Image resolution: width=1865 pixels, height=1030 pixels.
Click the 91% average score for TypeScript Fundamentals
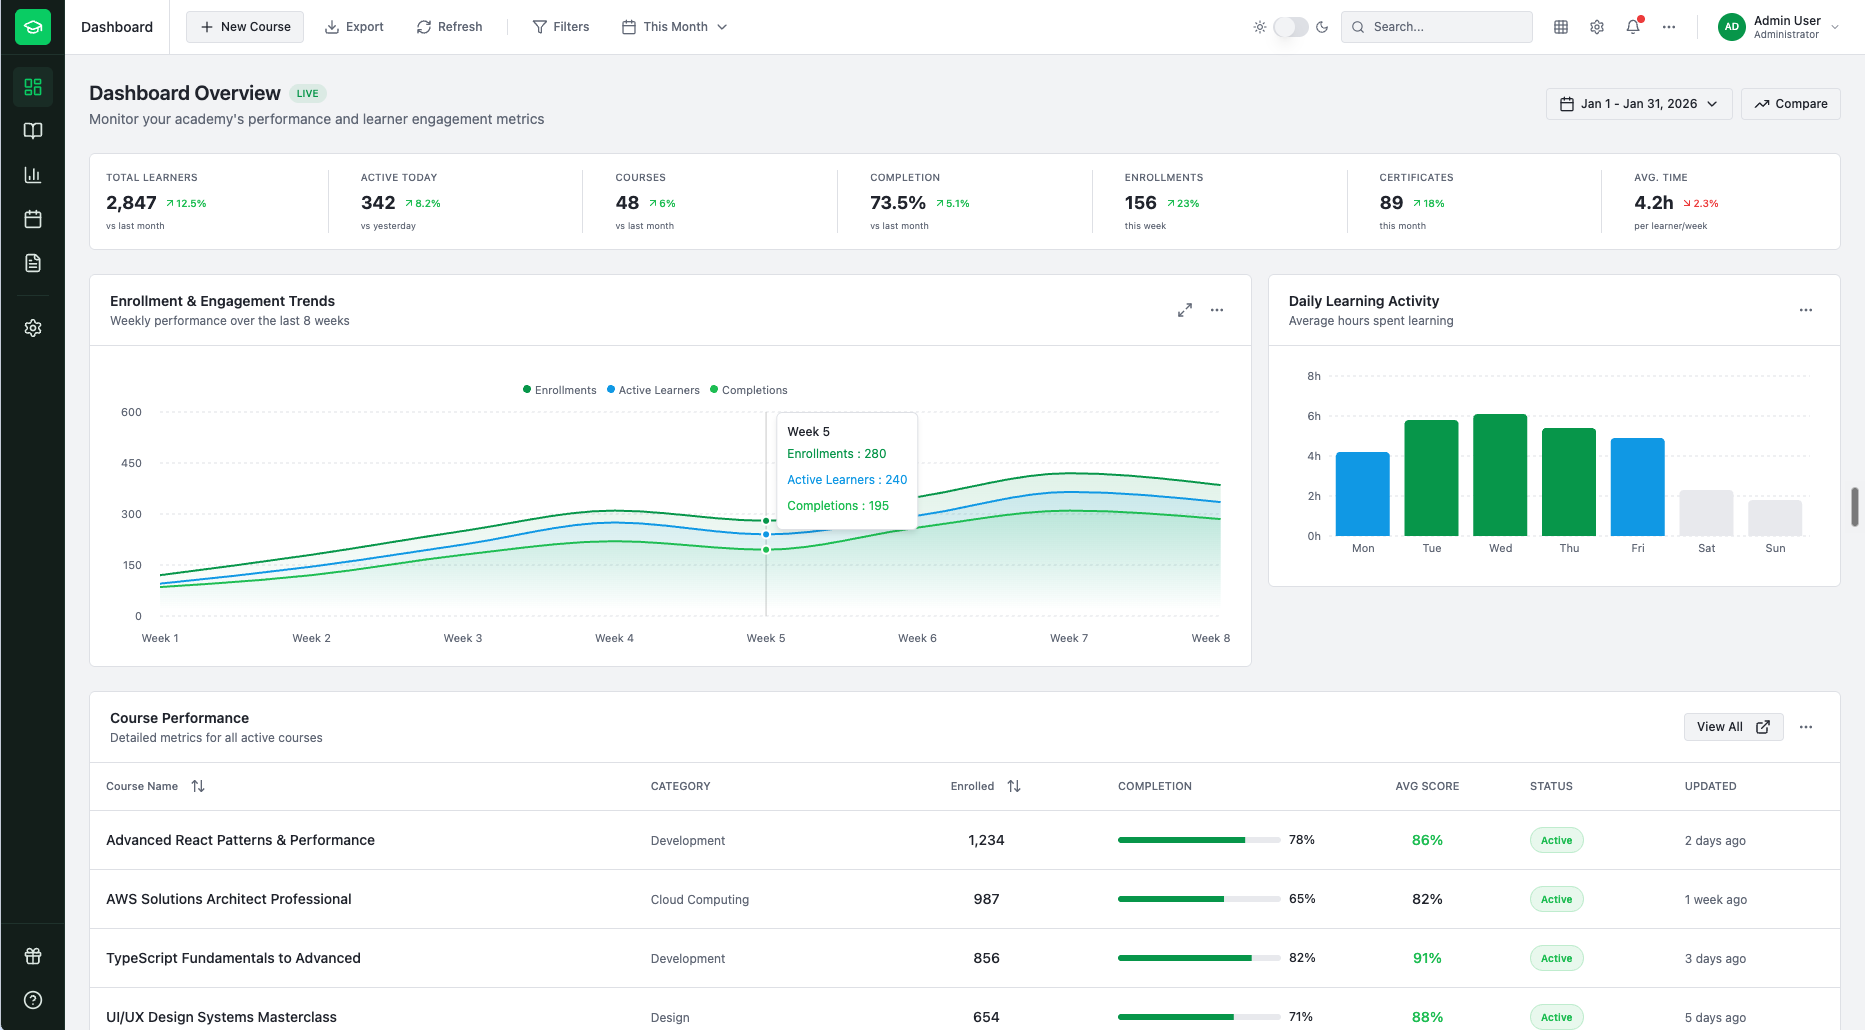coord(1427,958)
